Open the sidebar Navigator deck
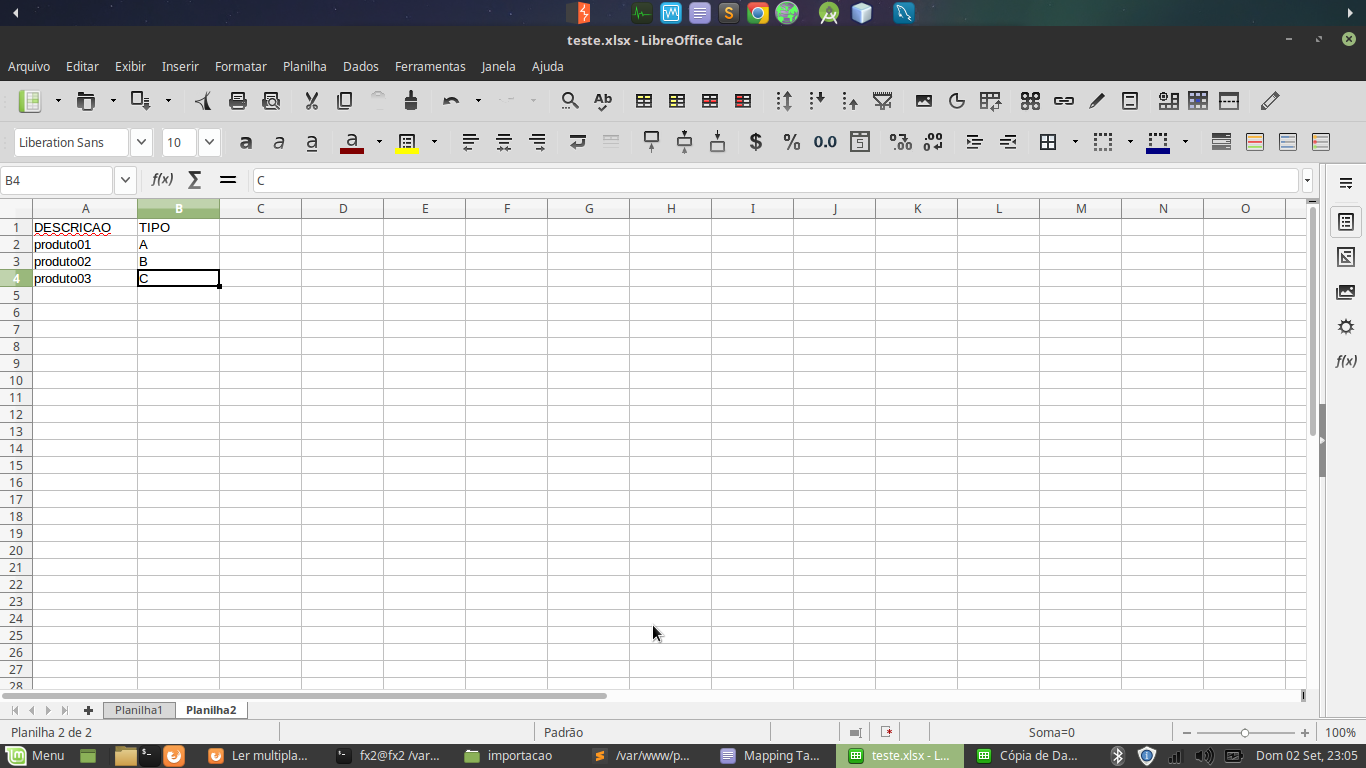 click(x=1346, y=327)
